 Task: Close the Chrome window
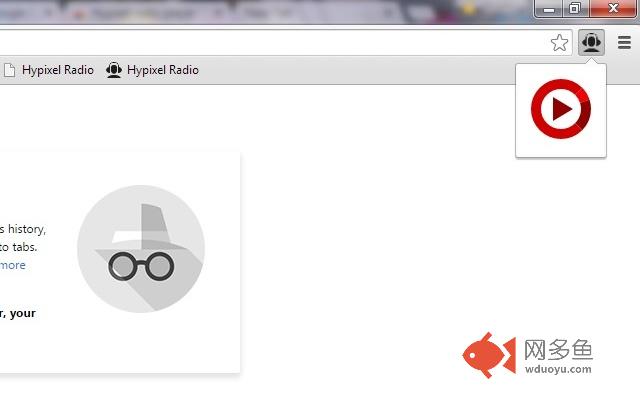click(613, 9)
